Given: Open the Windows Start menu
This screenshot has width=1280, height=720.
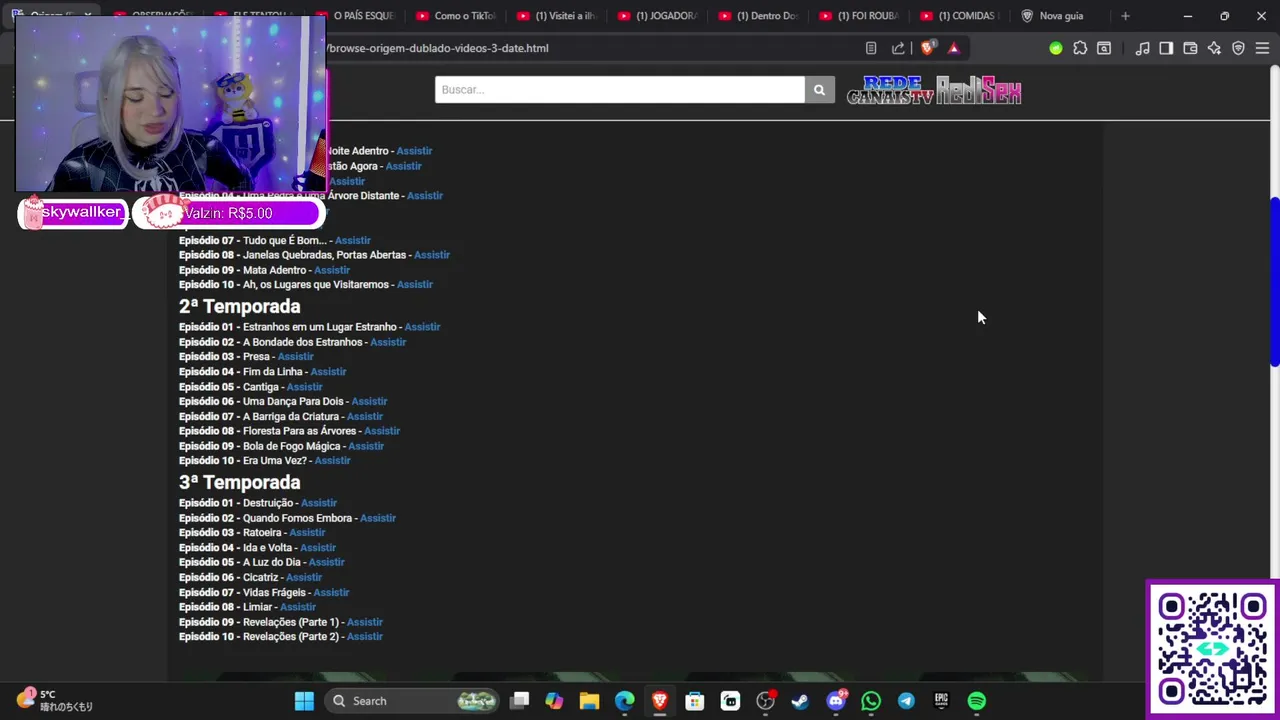Looking at the screenshot, I should [304, 701].
